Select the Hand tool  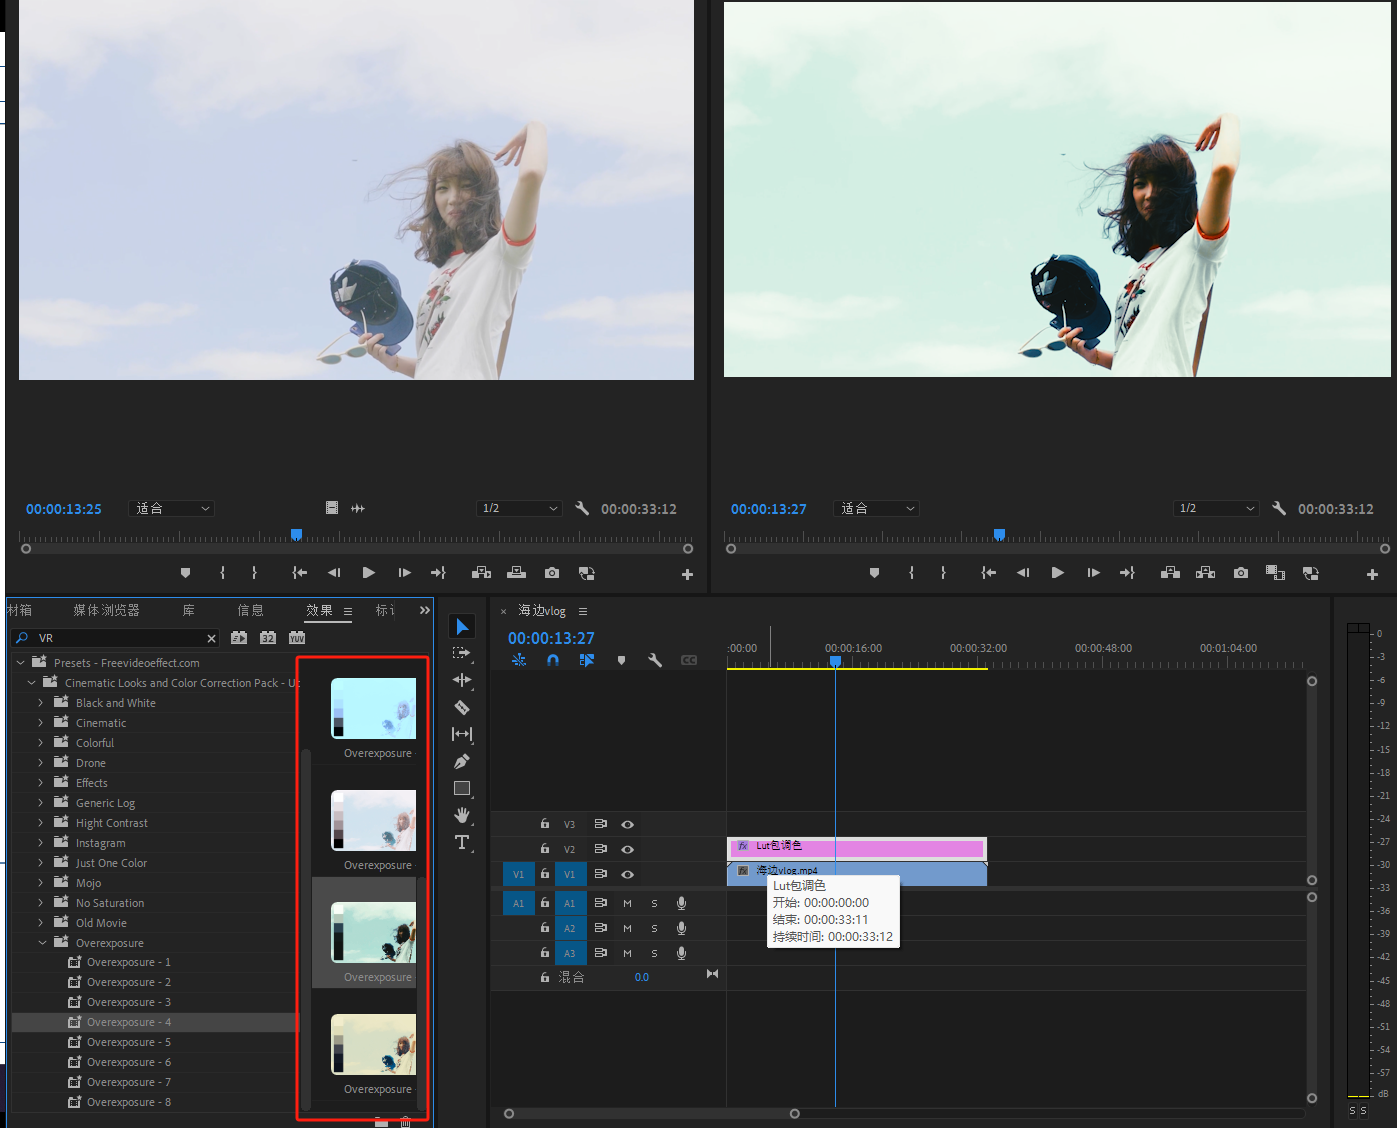tap(462, 815)
